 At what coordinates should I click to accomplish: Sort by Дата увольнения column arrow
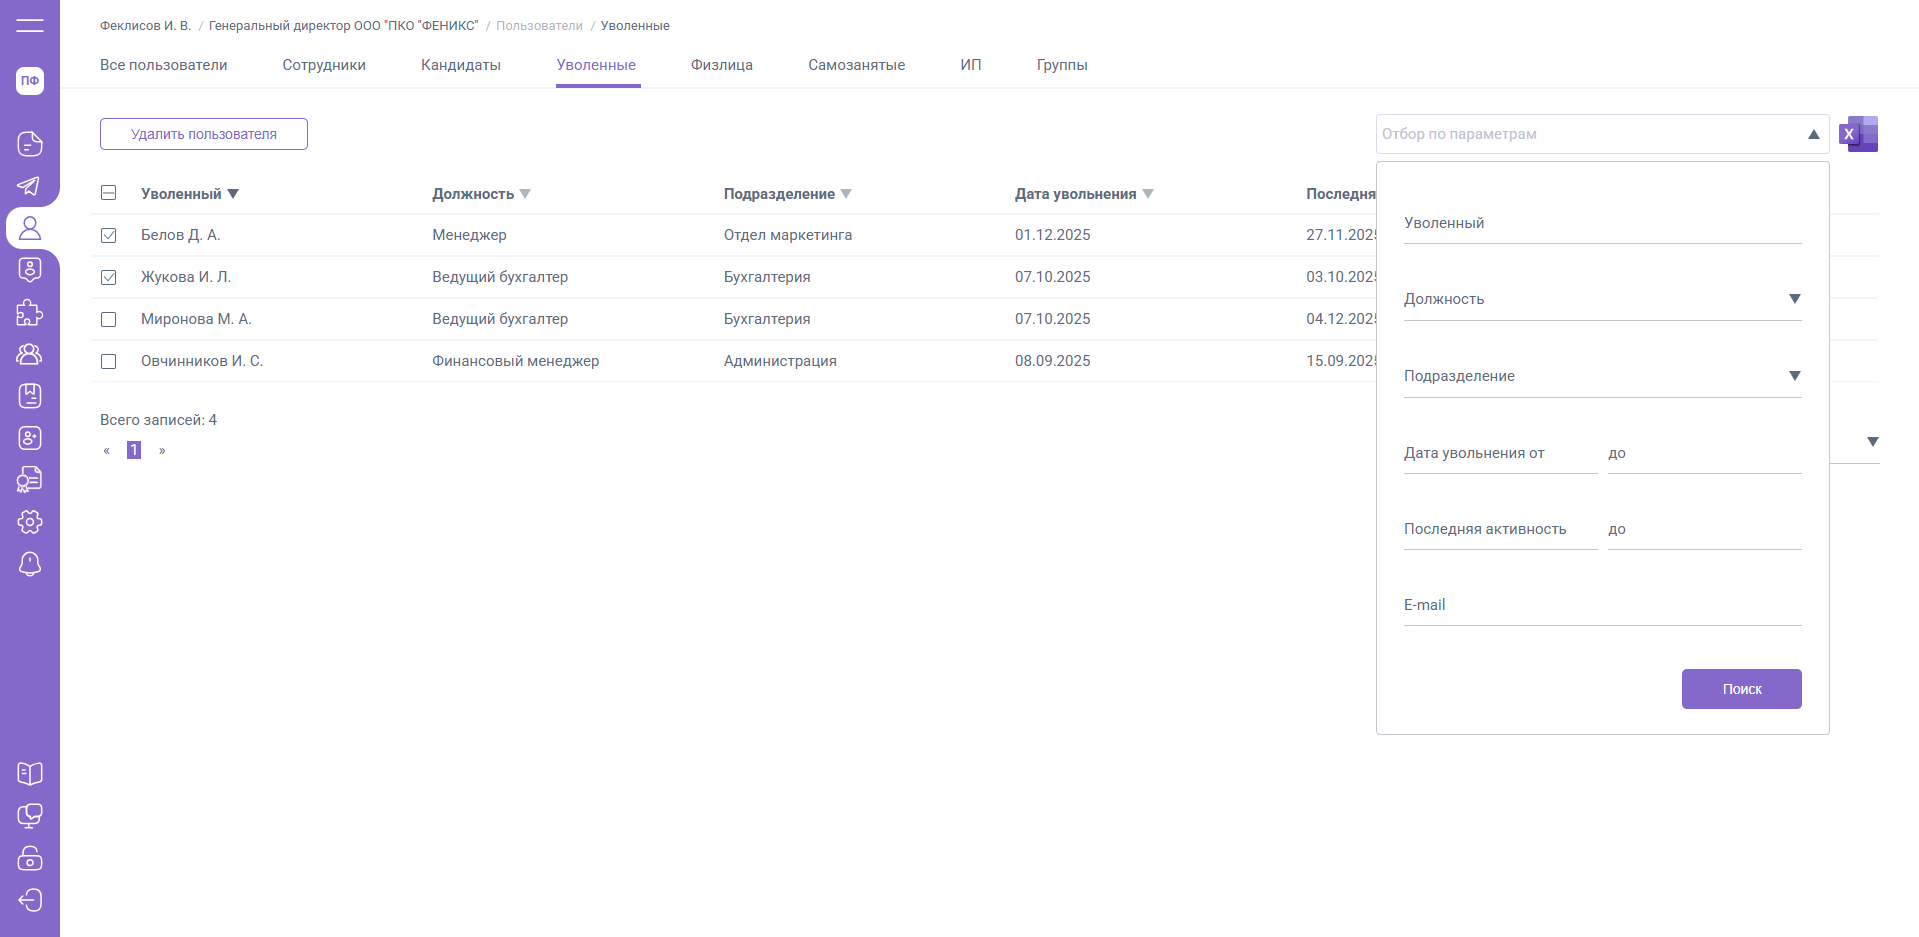[x=1148, y=194]
